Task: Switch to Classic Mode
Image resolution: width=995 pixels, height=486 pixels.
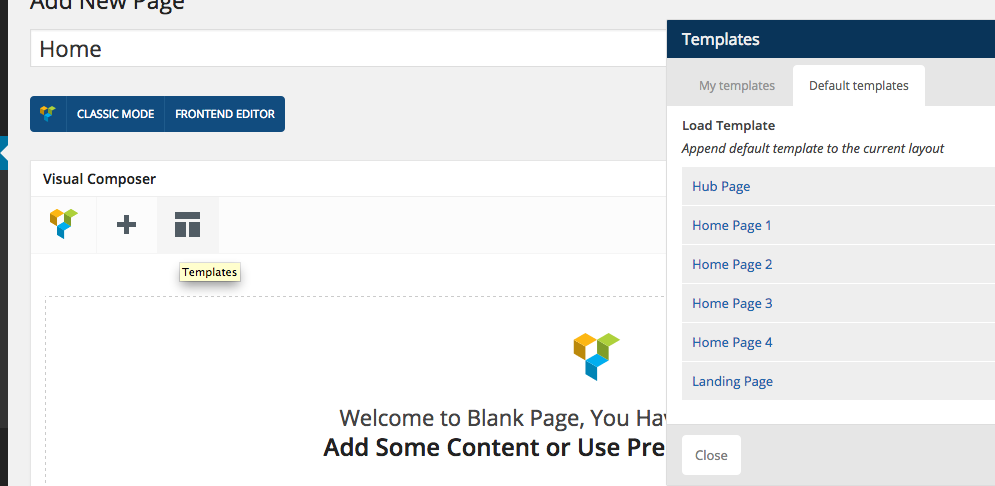Action: pos(115,114)
